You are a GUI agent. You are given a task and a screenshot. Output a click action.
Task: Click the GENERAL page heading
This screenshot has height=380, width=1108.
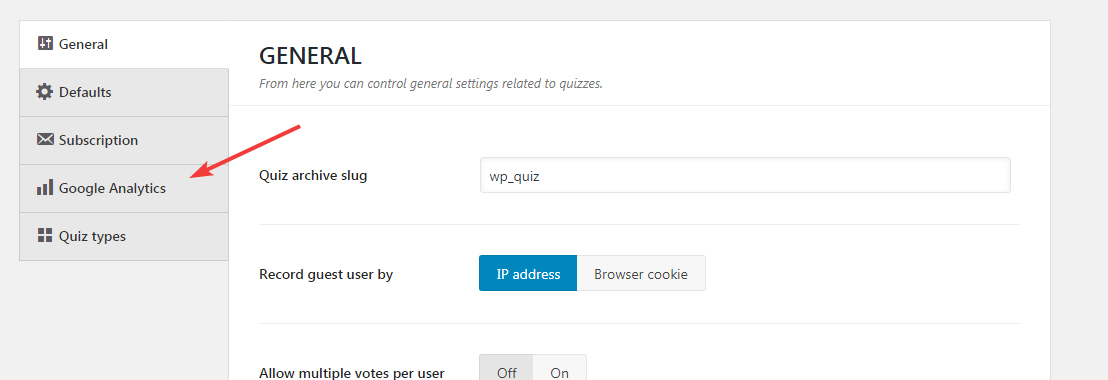(310, 55)
